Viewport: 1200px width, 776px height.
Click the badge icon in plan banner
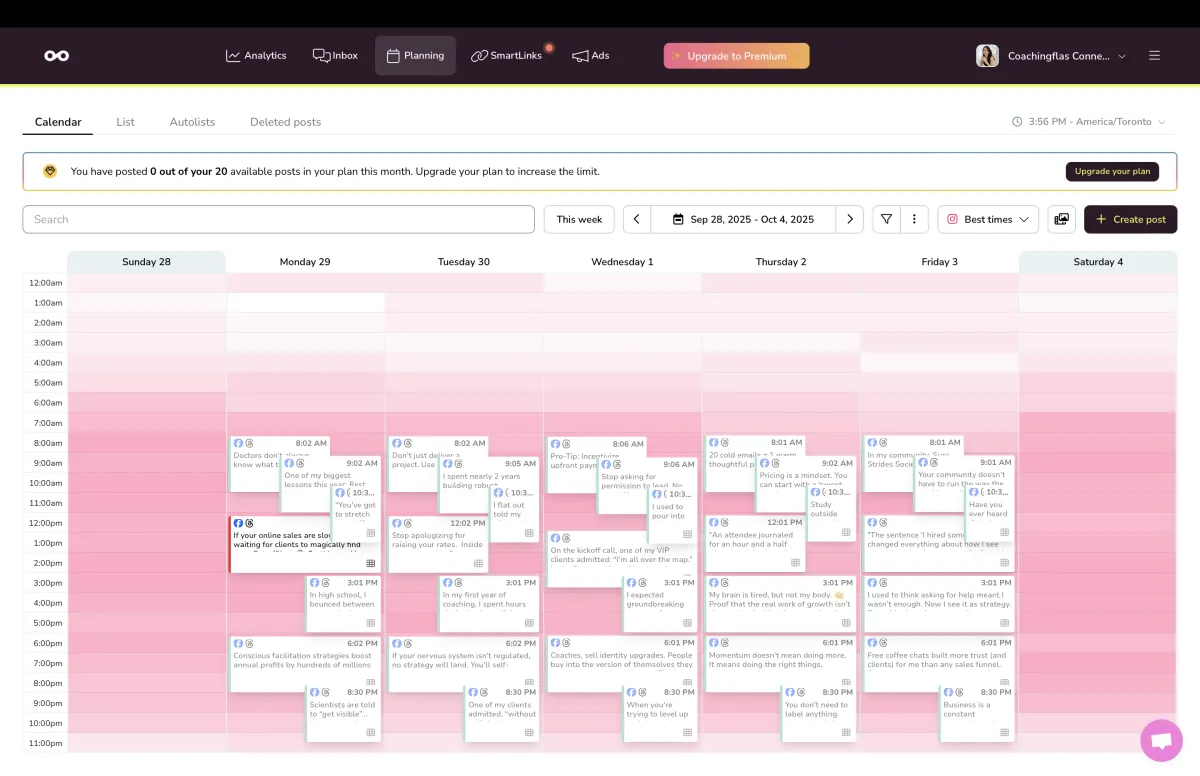click(x=50, y=171)
